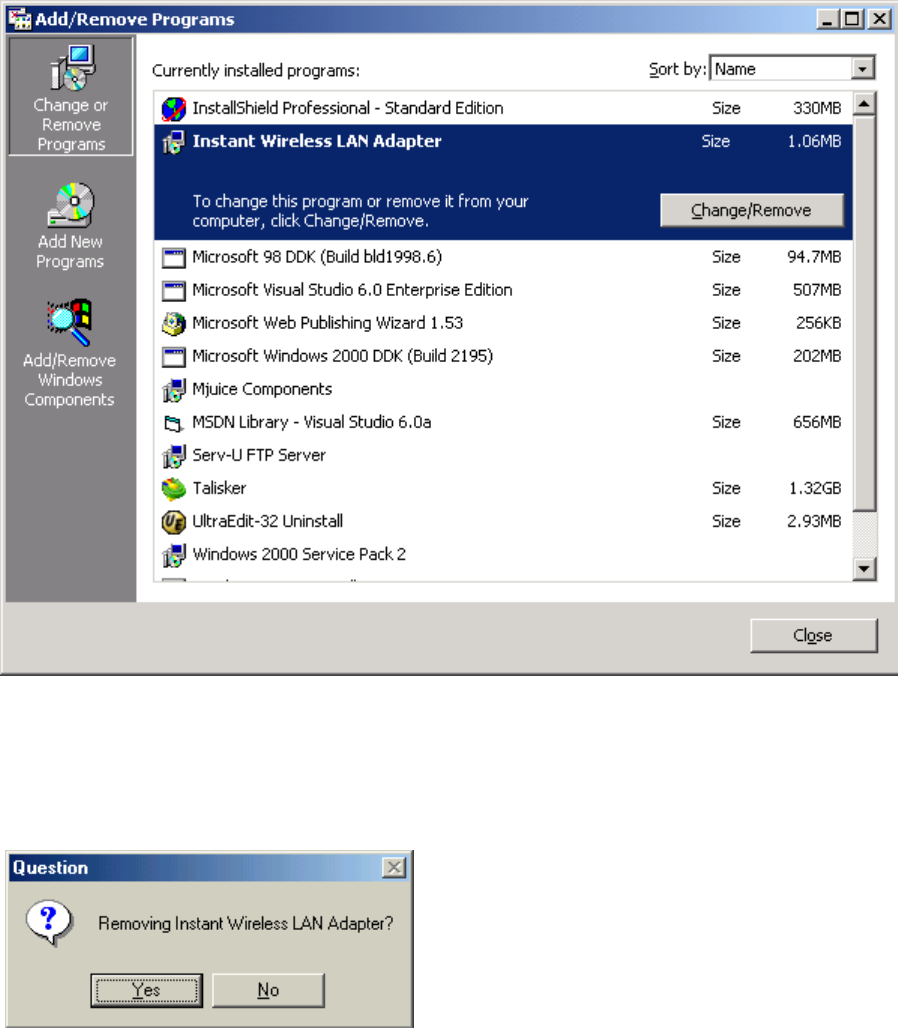898x1028 pixels.
Task: Open Add New Programs panel
Action: [70, 226]
